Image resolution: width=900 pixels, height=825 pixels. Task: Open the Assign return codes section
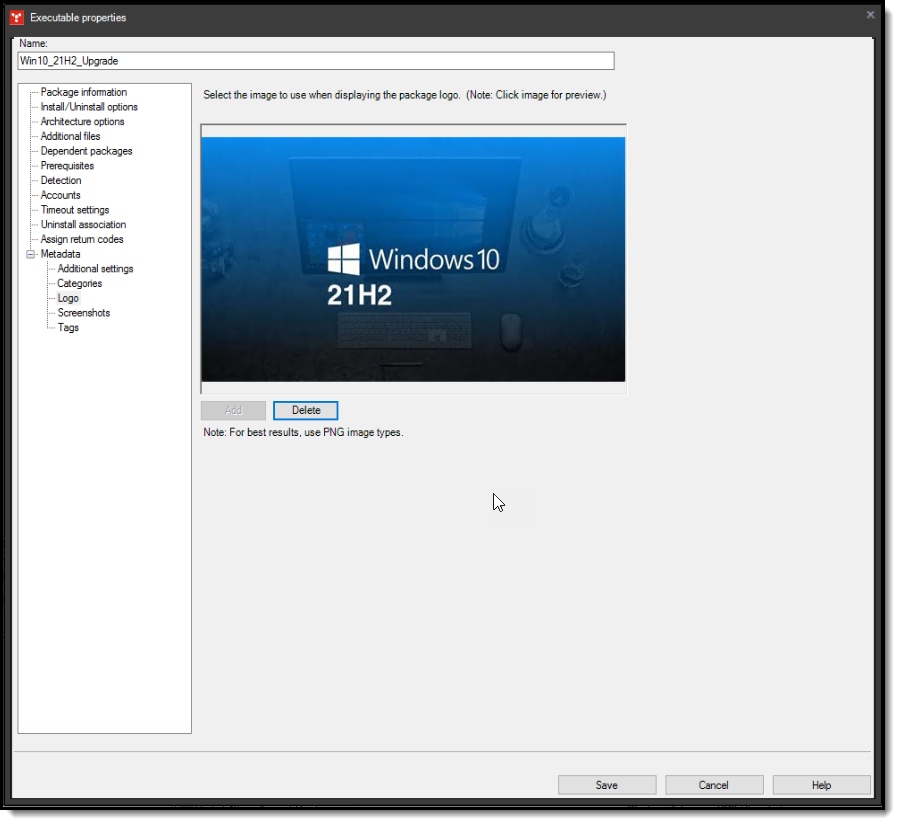[82, 239]
